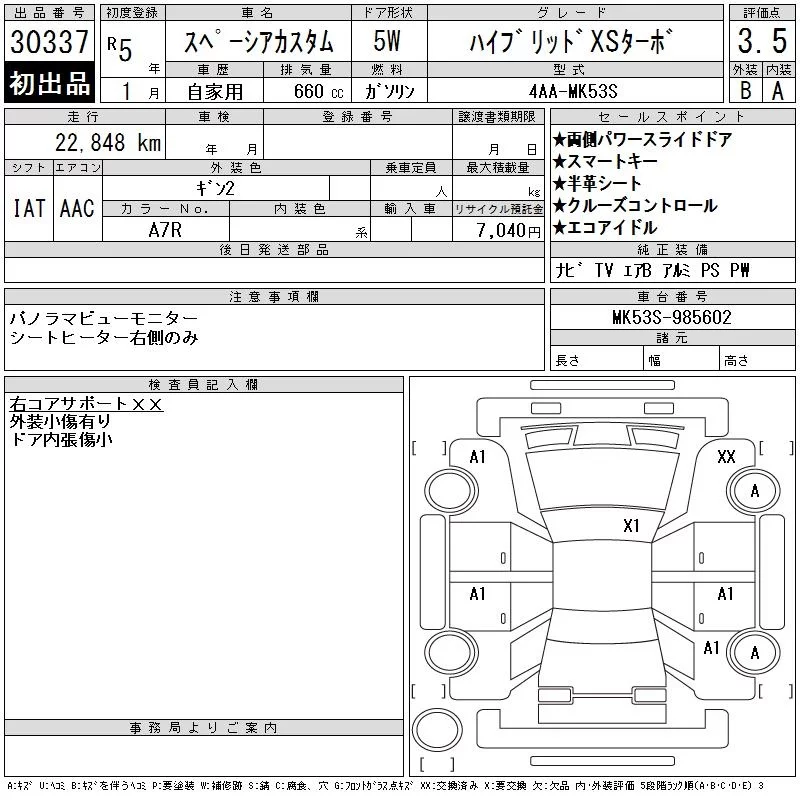800x800 pixels.
Task: Click the 車台番号 header
Action: pyautogui.click(x=672, y=296)
